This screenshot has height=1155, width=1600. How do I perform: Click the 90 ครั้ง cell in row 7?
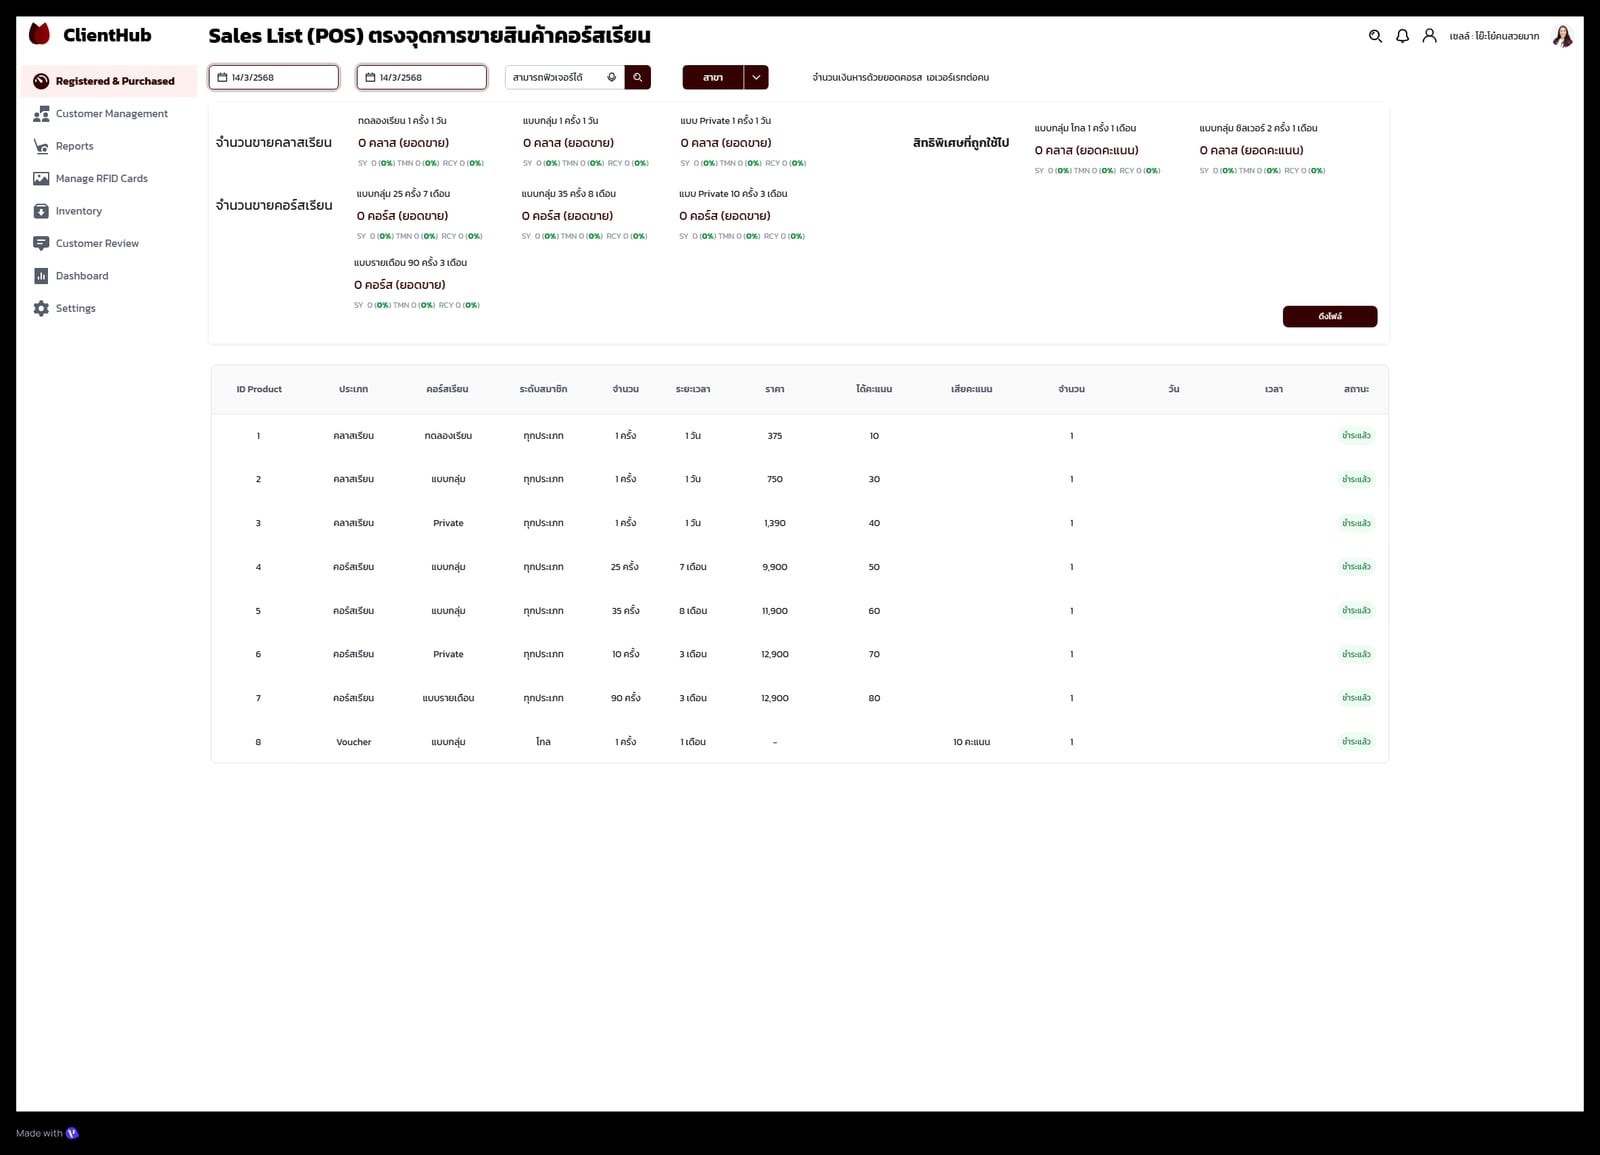(625, 698)
